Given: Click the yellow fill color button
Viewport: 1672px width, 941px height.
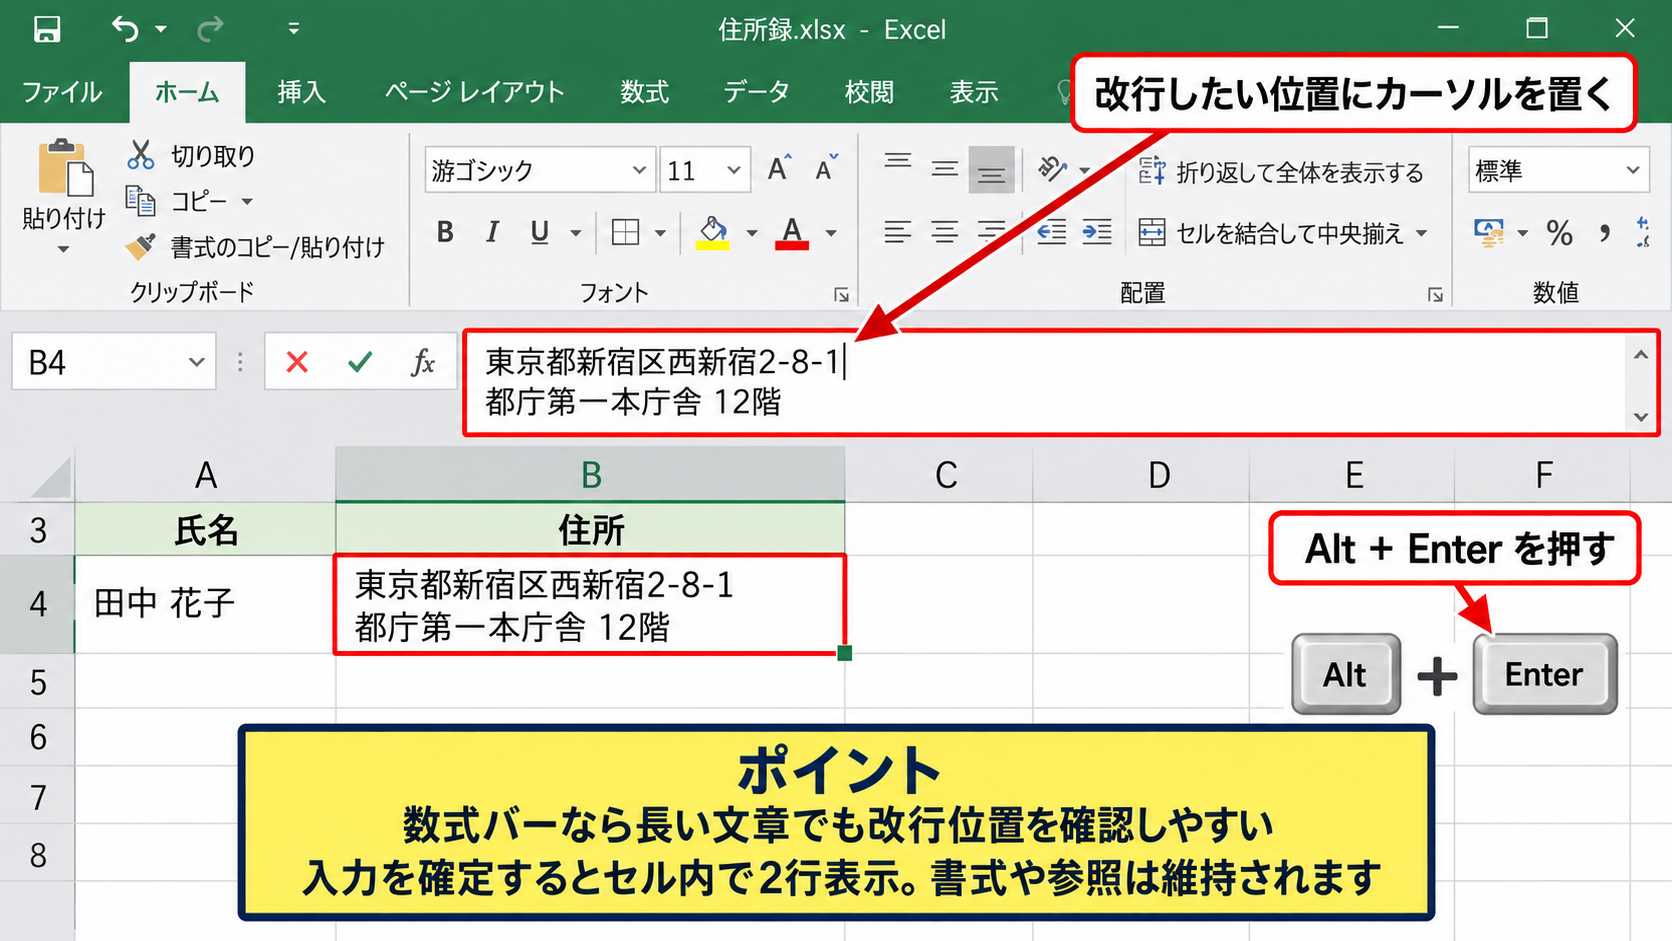Looking at the screenshot, I should click(713, 233).
